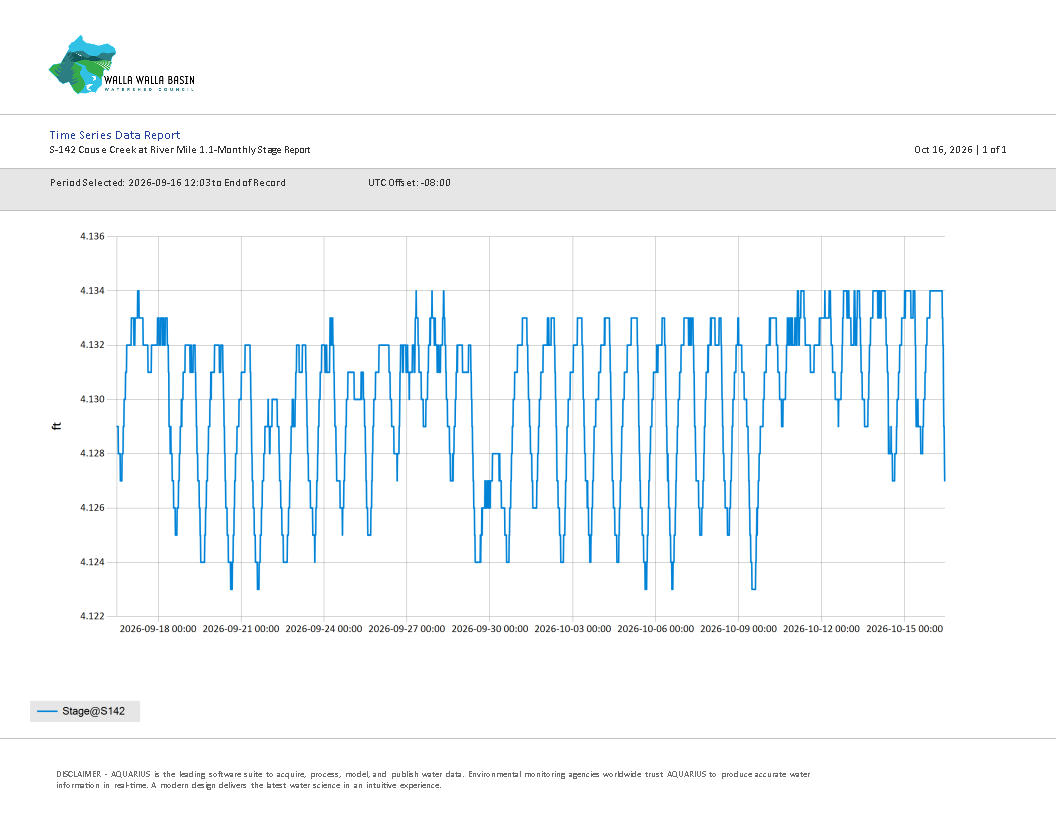This screenshot has height=816, width=1056.
Task: Click the Time Series Data Report title
Action: point(114,135)
